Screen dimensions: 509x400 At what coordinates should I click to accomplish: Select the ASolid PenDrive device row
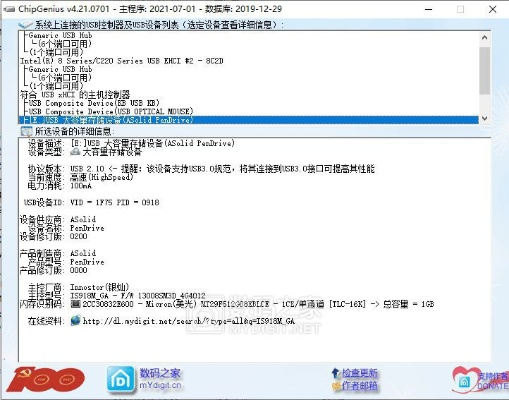pos(249,120)
